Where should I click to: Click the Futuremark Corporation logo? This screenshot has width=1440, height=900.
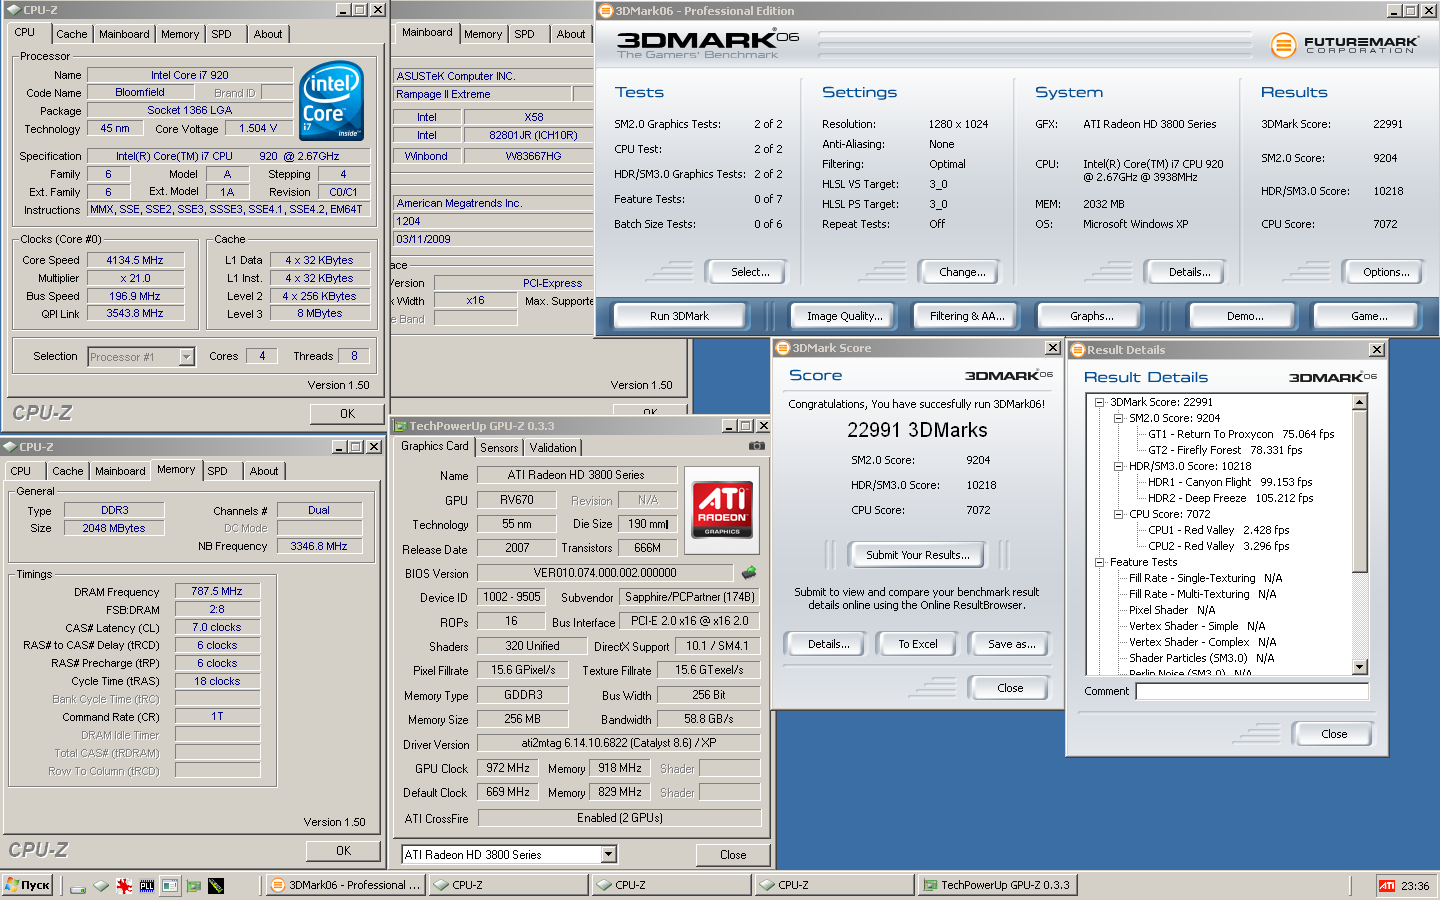(1344, 45)
